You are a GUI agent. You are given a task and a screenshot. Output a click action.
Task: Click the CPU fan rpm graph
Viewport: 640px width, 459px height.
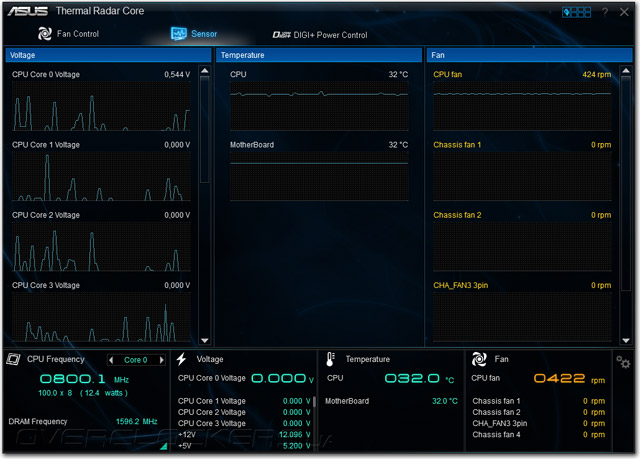point(522,106)
